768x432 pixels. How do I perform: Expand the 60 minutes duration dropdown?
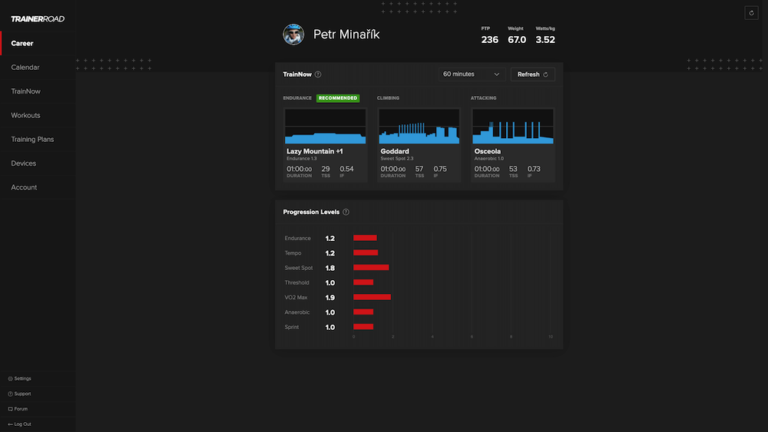coord(471,74)
